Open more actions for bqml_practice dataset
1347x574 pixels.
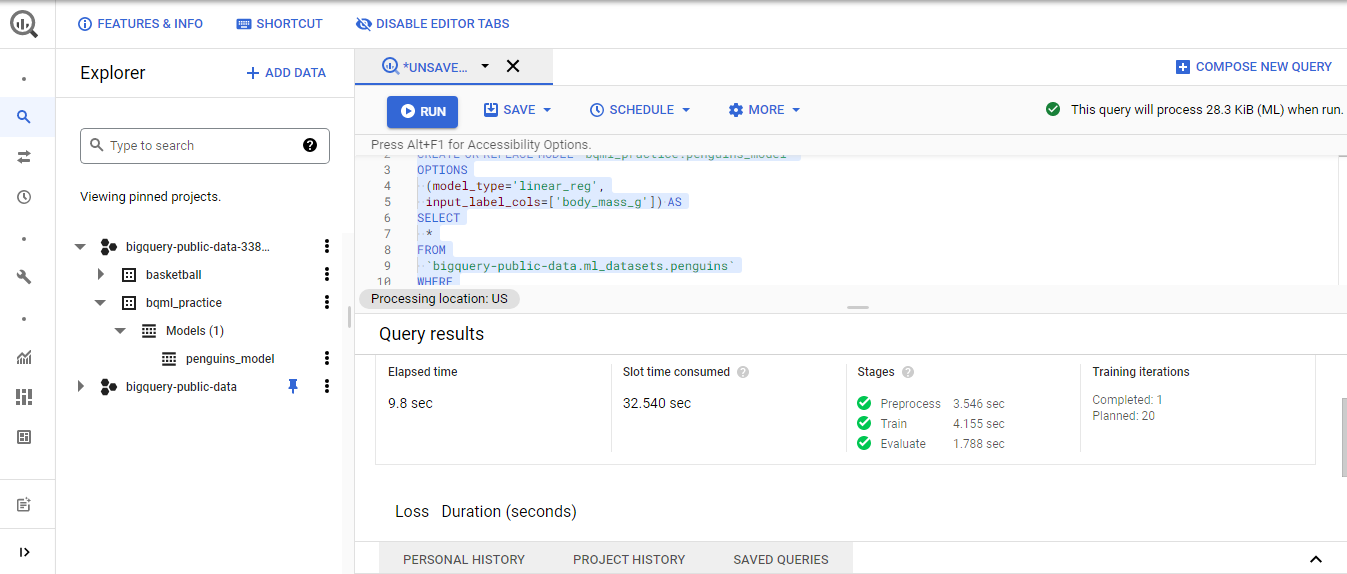326,302
